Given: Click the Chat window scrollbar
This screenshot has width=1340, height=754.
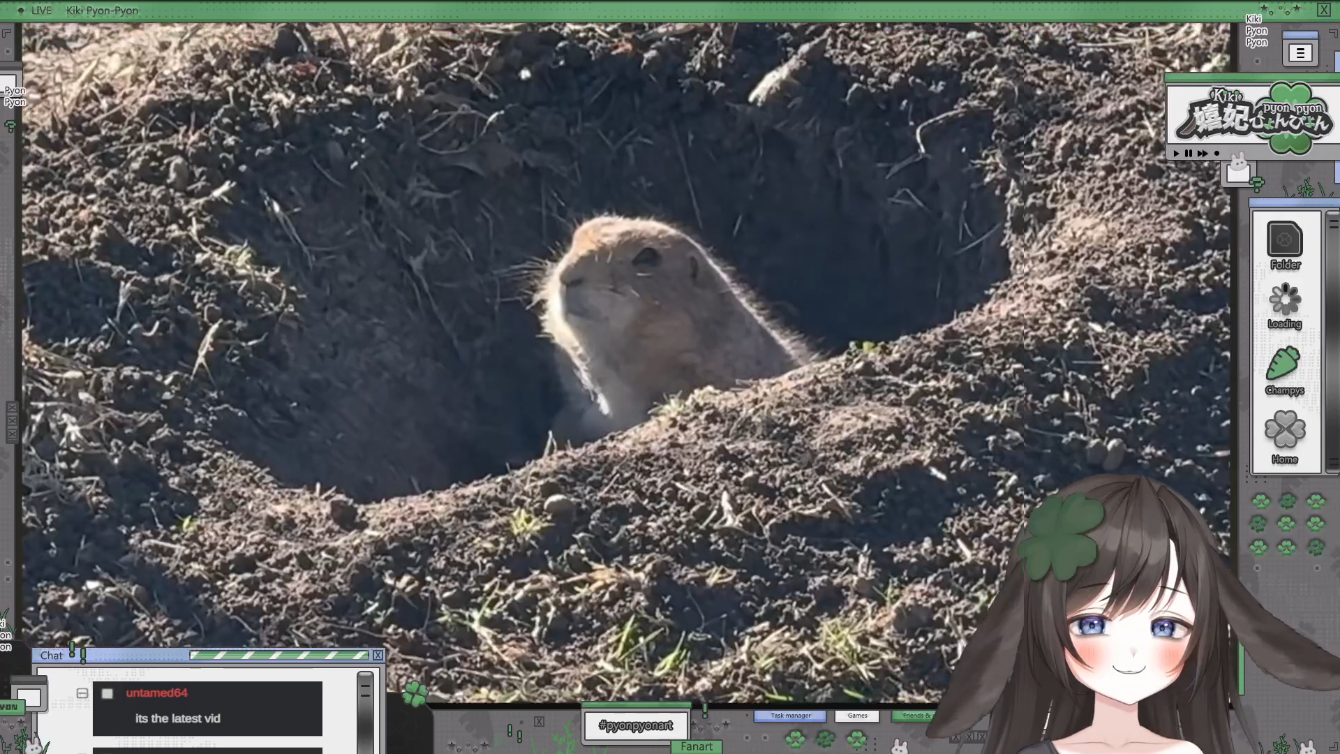Looking at the screenshot, I should pos(365,712).
